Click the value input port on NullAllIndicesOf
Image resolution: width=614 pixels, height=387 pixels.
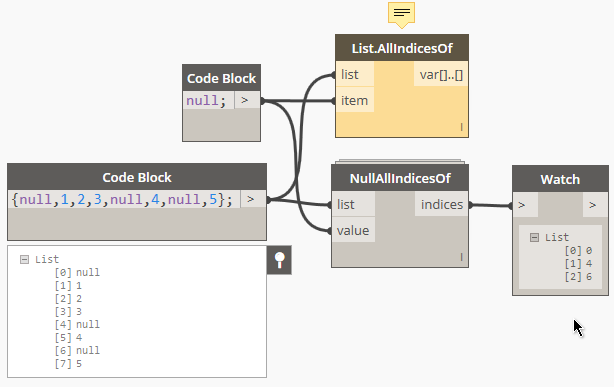(353, 230)
